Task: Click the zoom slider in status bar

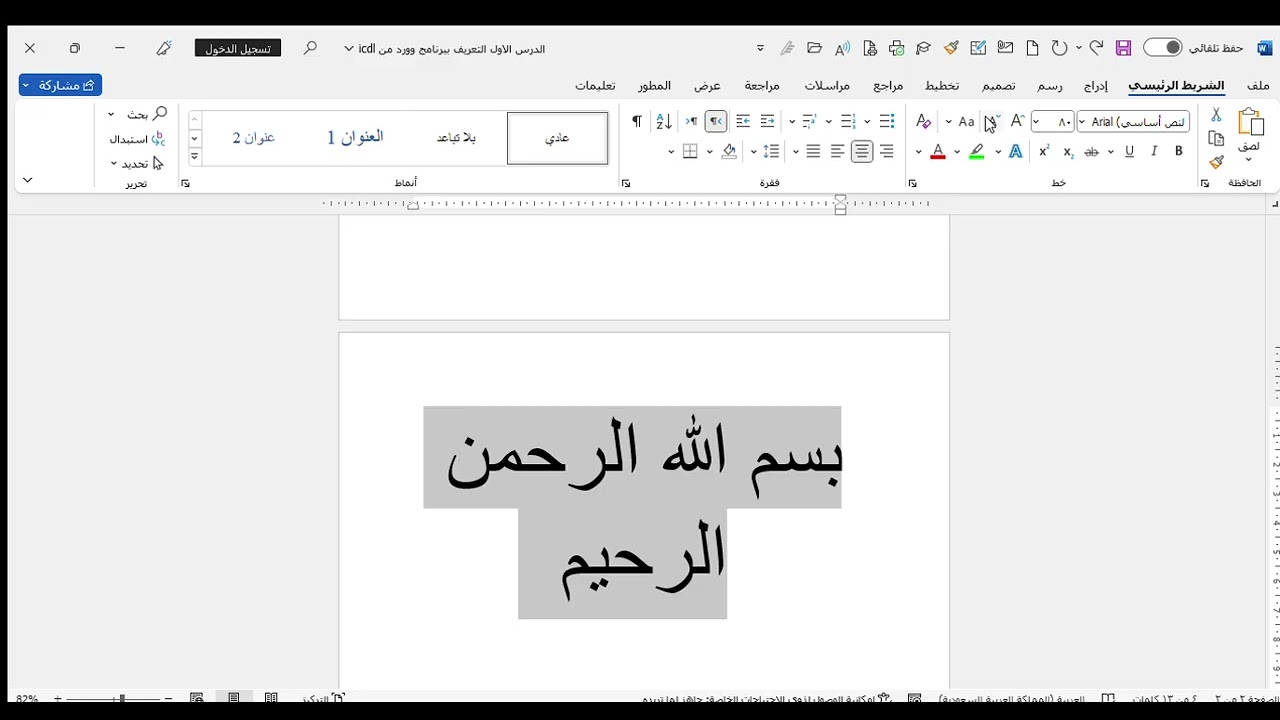Action: 112,698
